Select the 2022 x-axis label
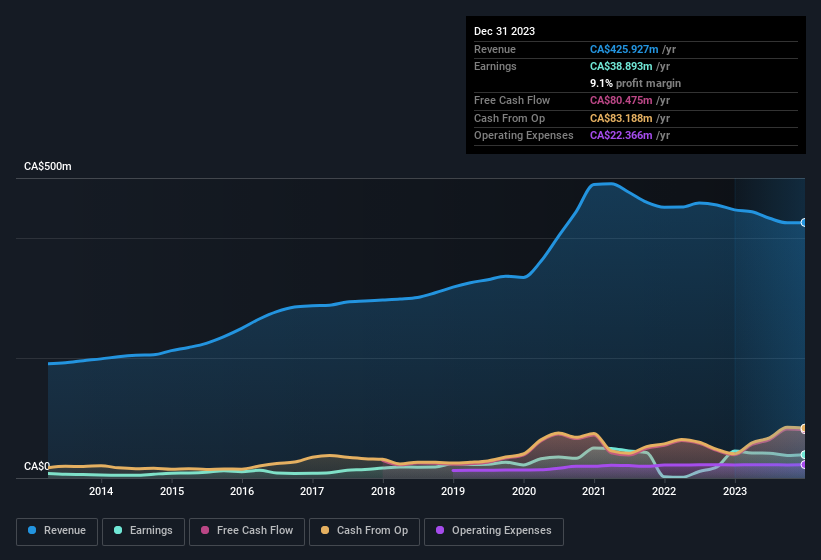Image resolution: width=821 pixels, height=560 pixels. click(664, 491)
